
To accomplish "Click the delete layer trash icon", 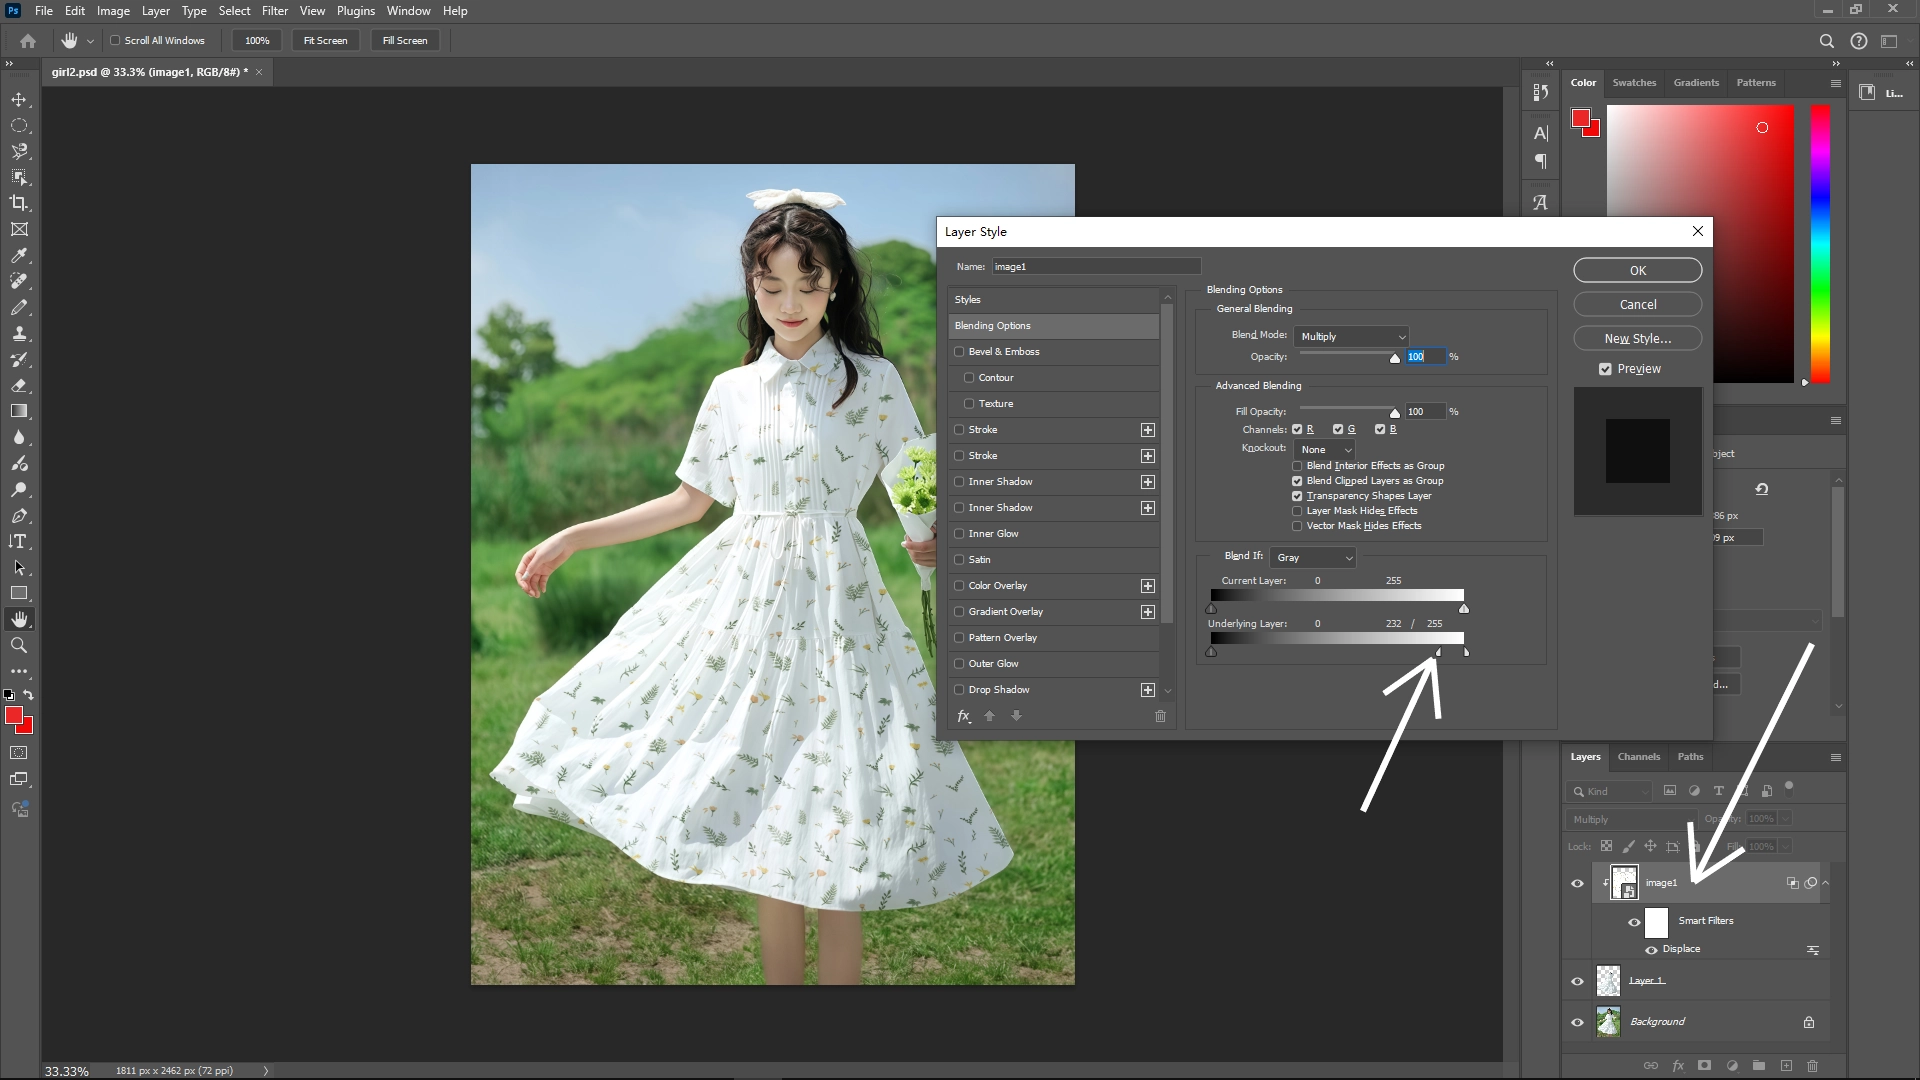I will 1812,1066.
